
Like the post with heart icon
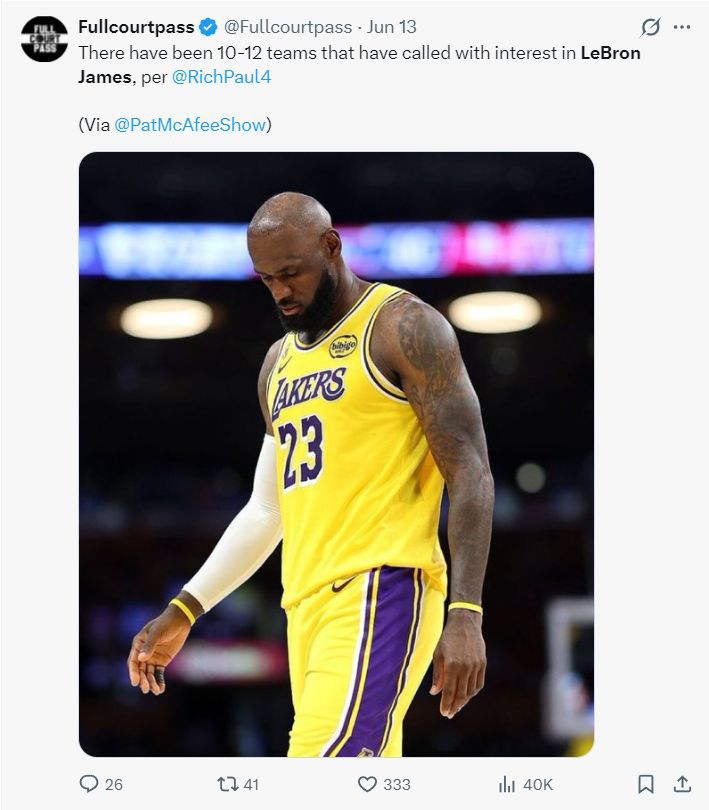[x=367, y=784]
